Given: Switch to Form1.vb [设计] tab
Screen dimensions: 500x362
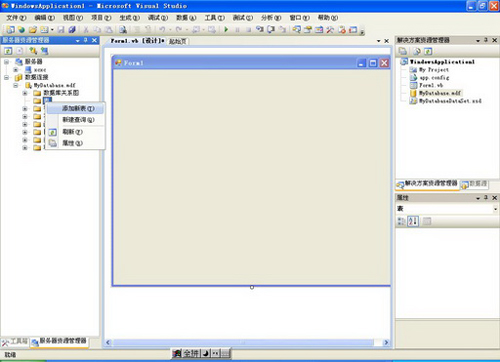Looking at the screenshot, I should tap(137, 41).
